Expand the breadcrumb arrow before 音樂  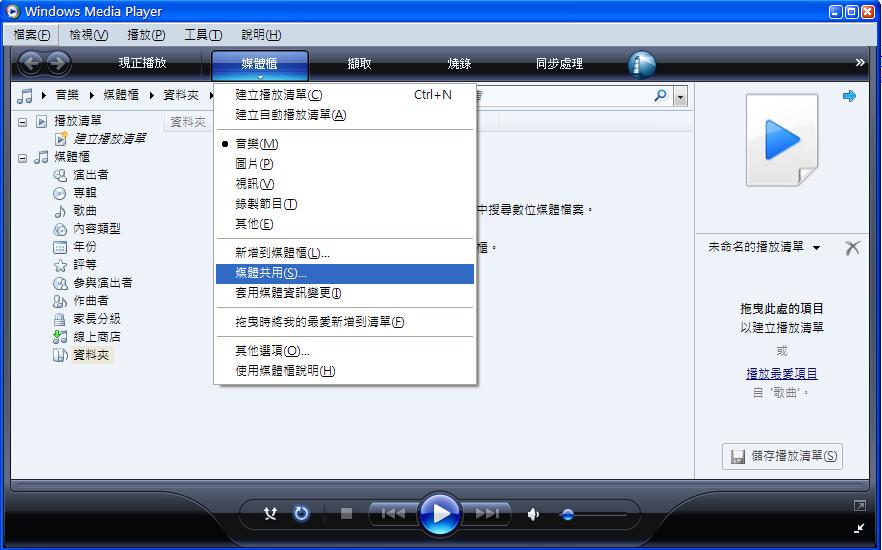[44, 96]
